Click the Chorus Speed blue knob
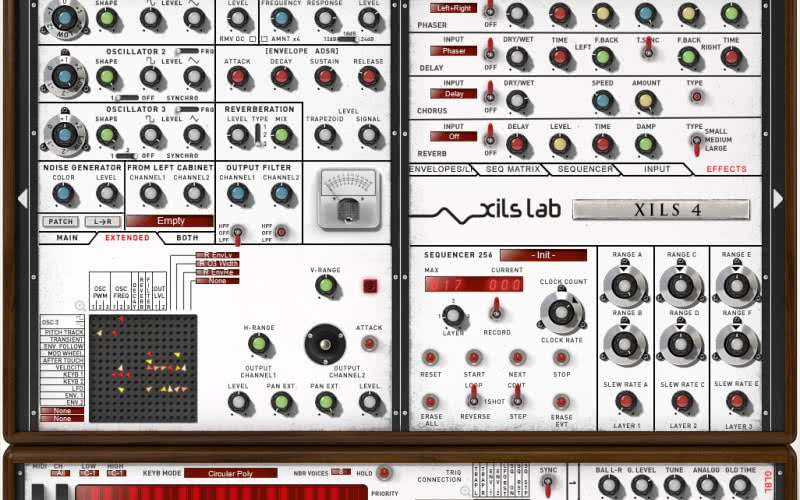 pos(603,101)
